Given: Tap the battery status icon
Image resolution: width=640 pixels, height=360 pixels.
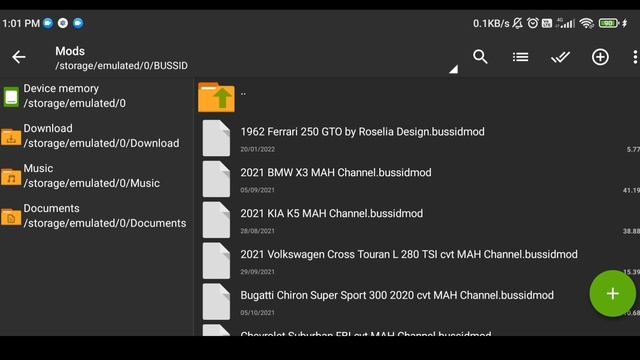Looking at the screenshot, I should pos(609,23).
